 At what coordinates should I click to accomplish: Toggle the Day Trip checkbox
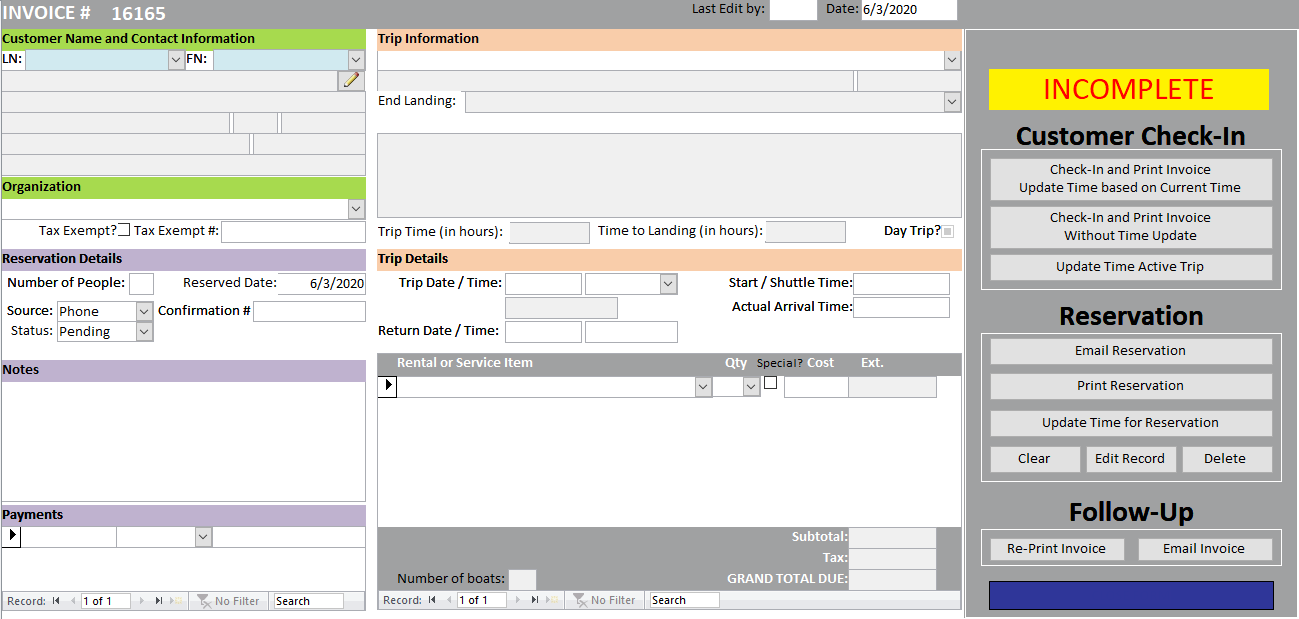click(948, 232)
